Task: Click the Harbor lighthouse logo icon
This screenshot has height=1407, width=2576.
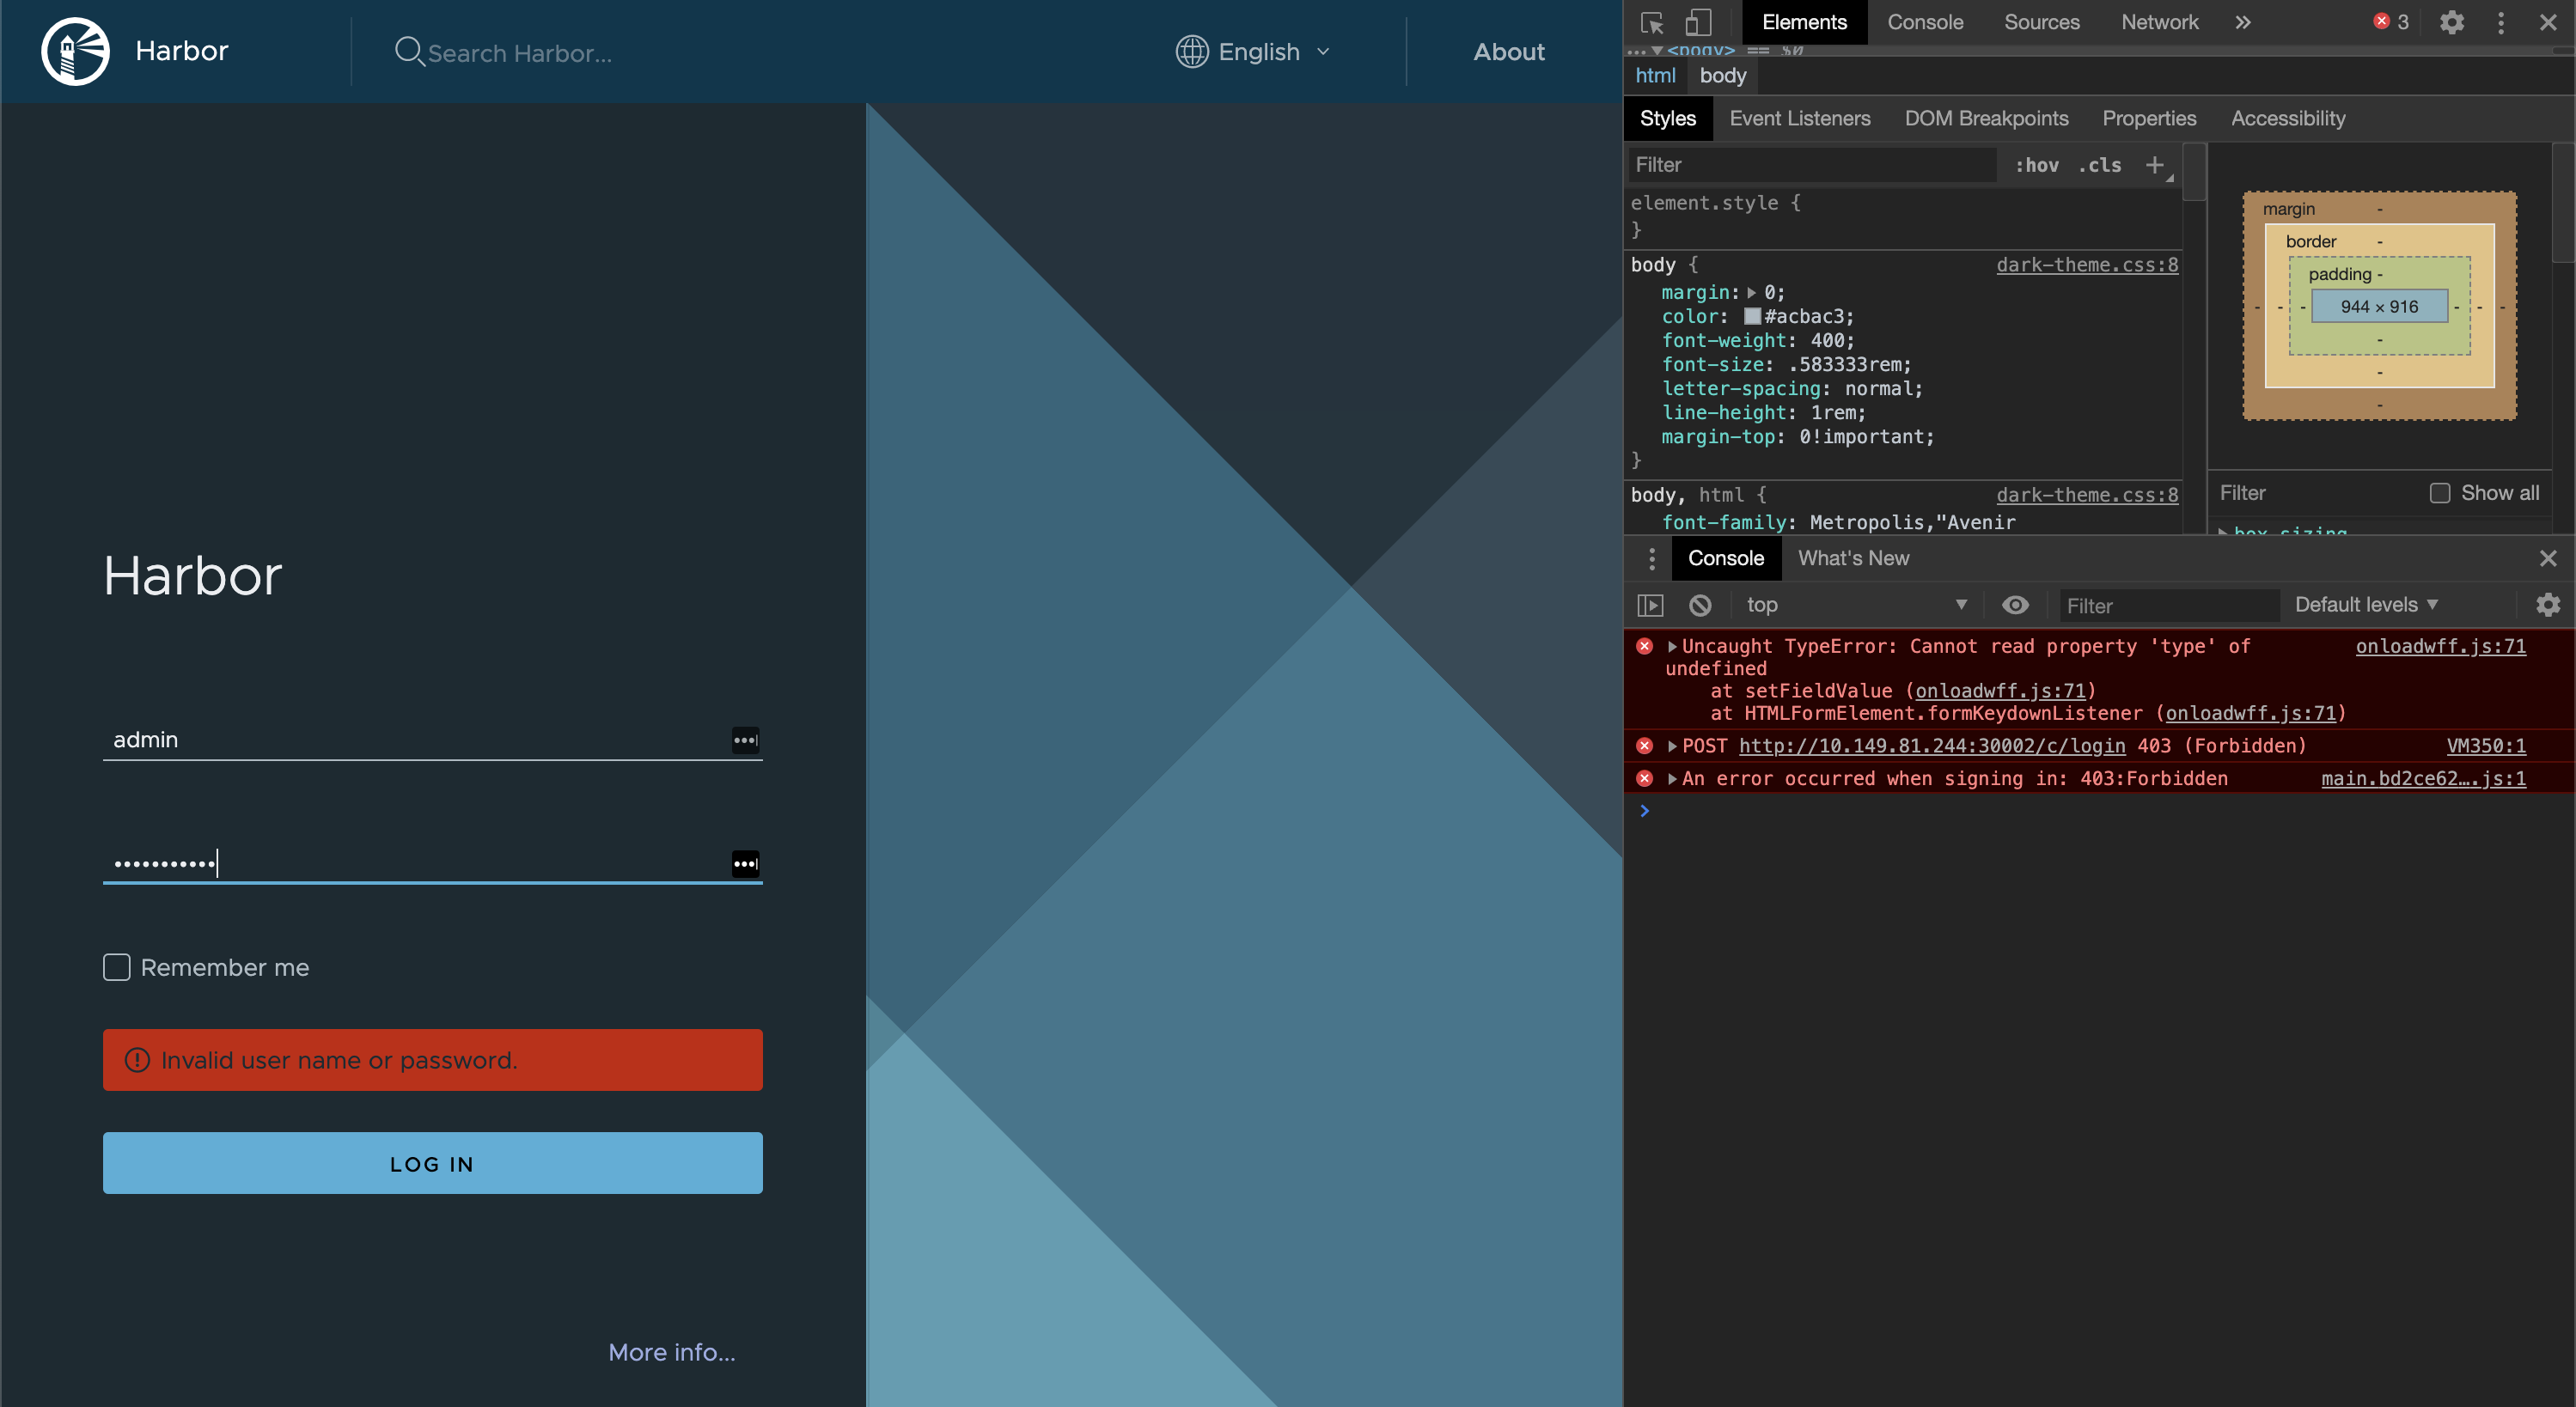Action: click(x=75, y=51)
